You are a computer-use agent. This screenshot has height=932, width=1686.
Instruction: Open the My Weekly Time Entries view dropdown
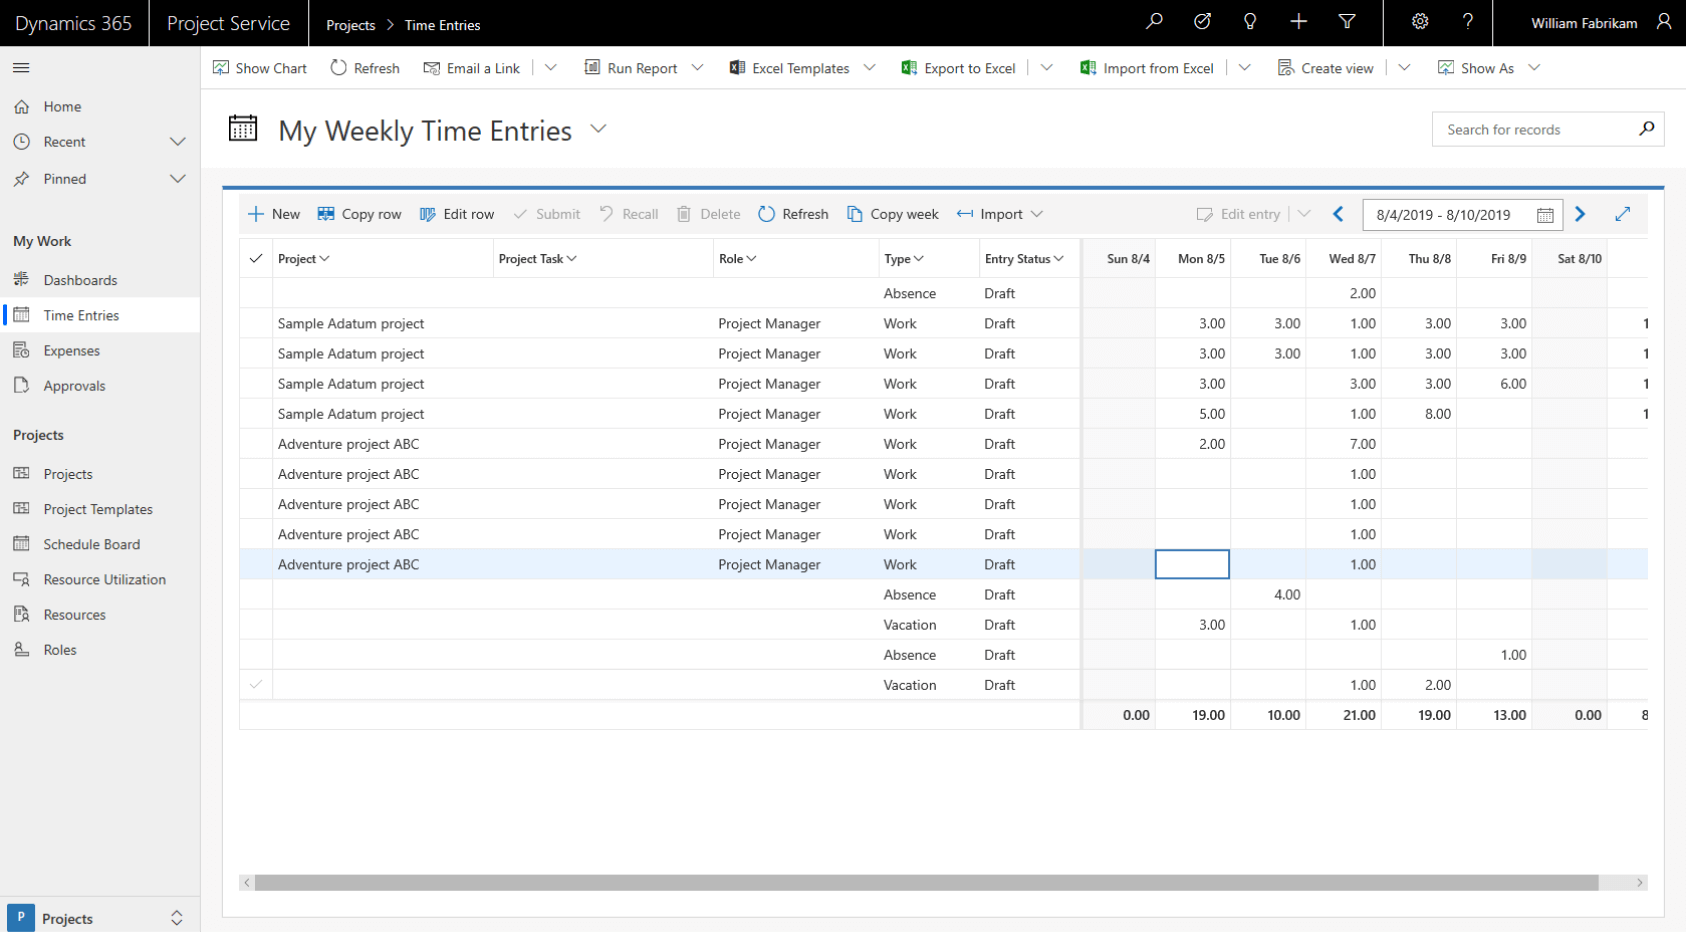click(598, 129)
